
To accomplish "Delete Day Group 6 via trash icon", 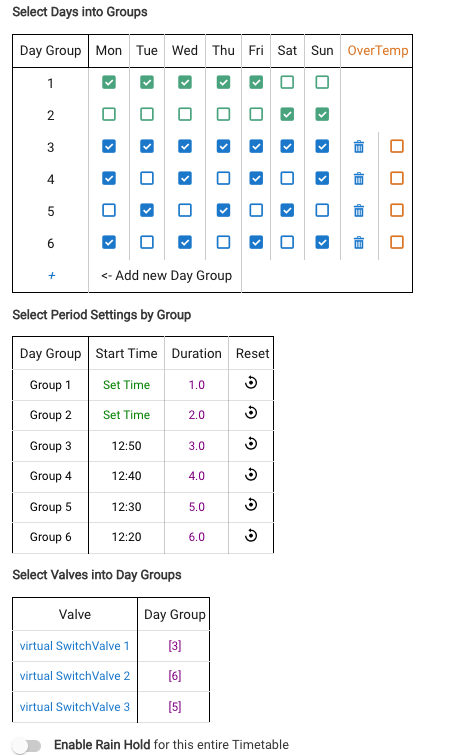I will tap(359, 242).
